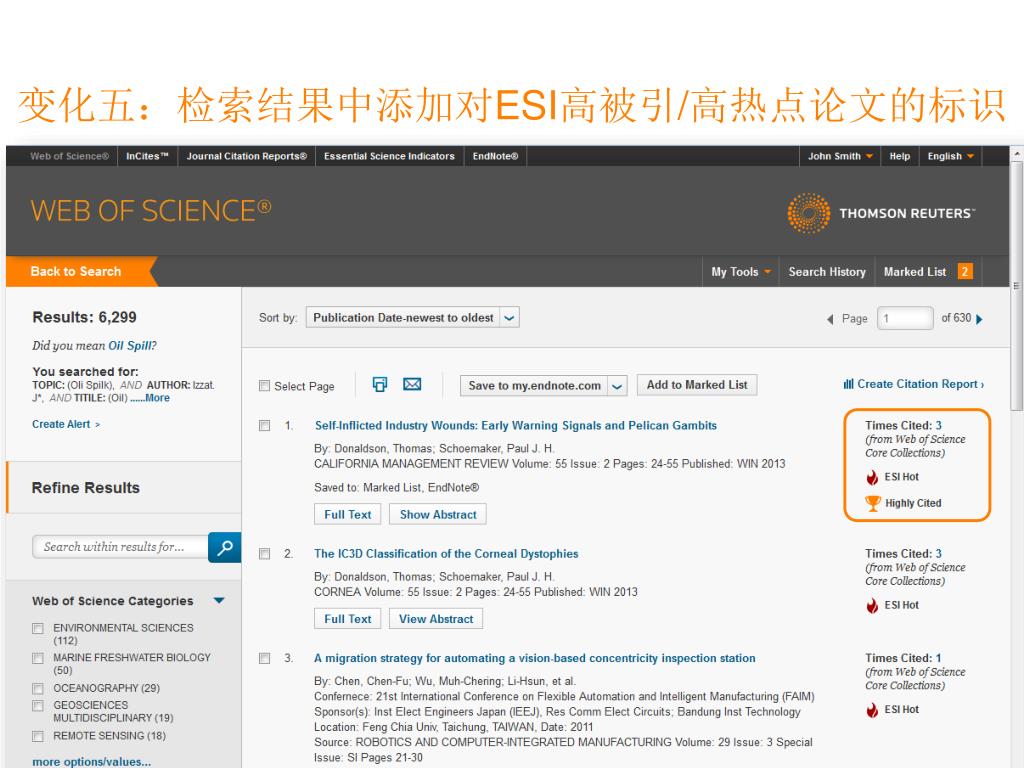Click Full Text button for result 1
The height and width of the screenshot is (768, 1024).
click(x=347, y=515)
